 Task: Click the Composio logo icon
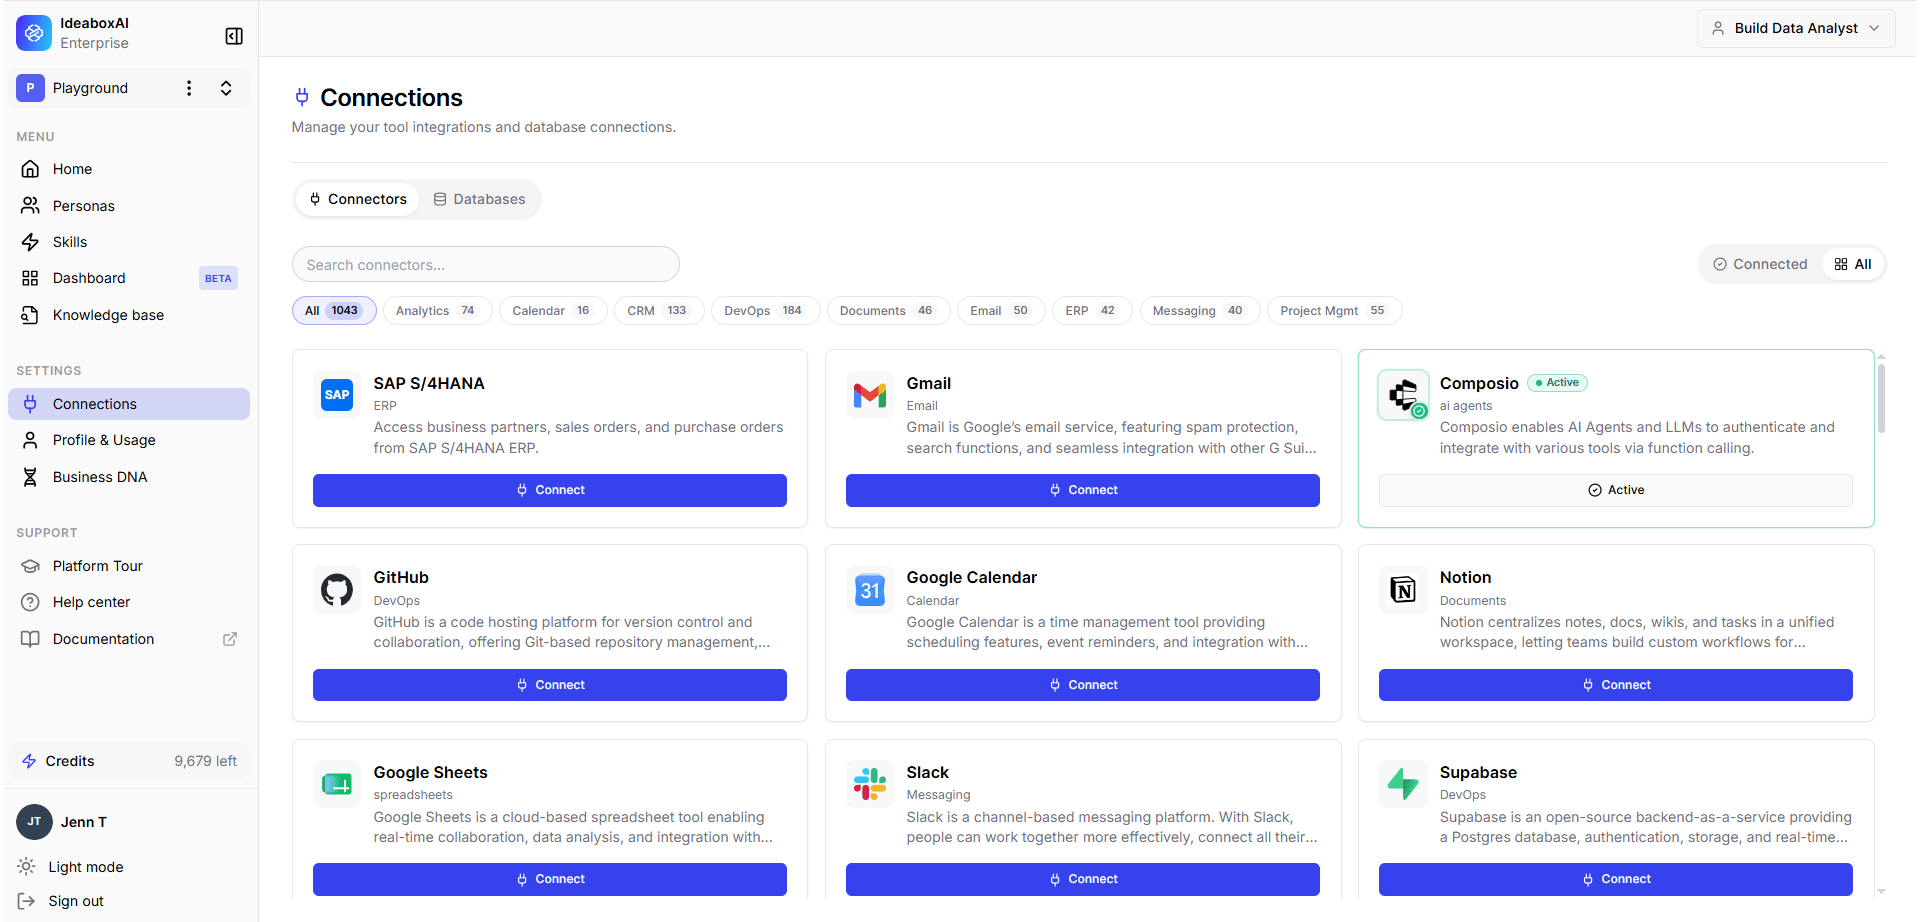1403,394
